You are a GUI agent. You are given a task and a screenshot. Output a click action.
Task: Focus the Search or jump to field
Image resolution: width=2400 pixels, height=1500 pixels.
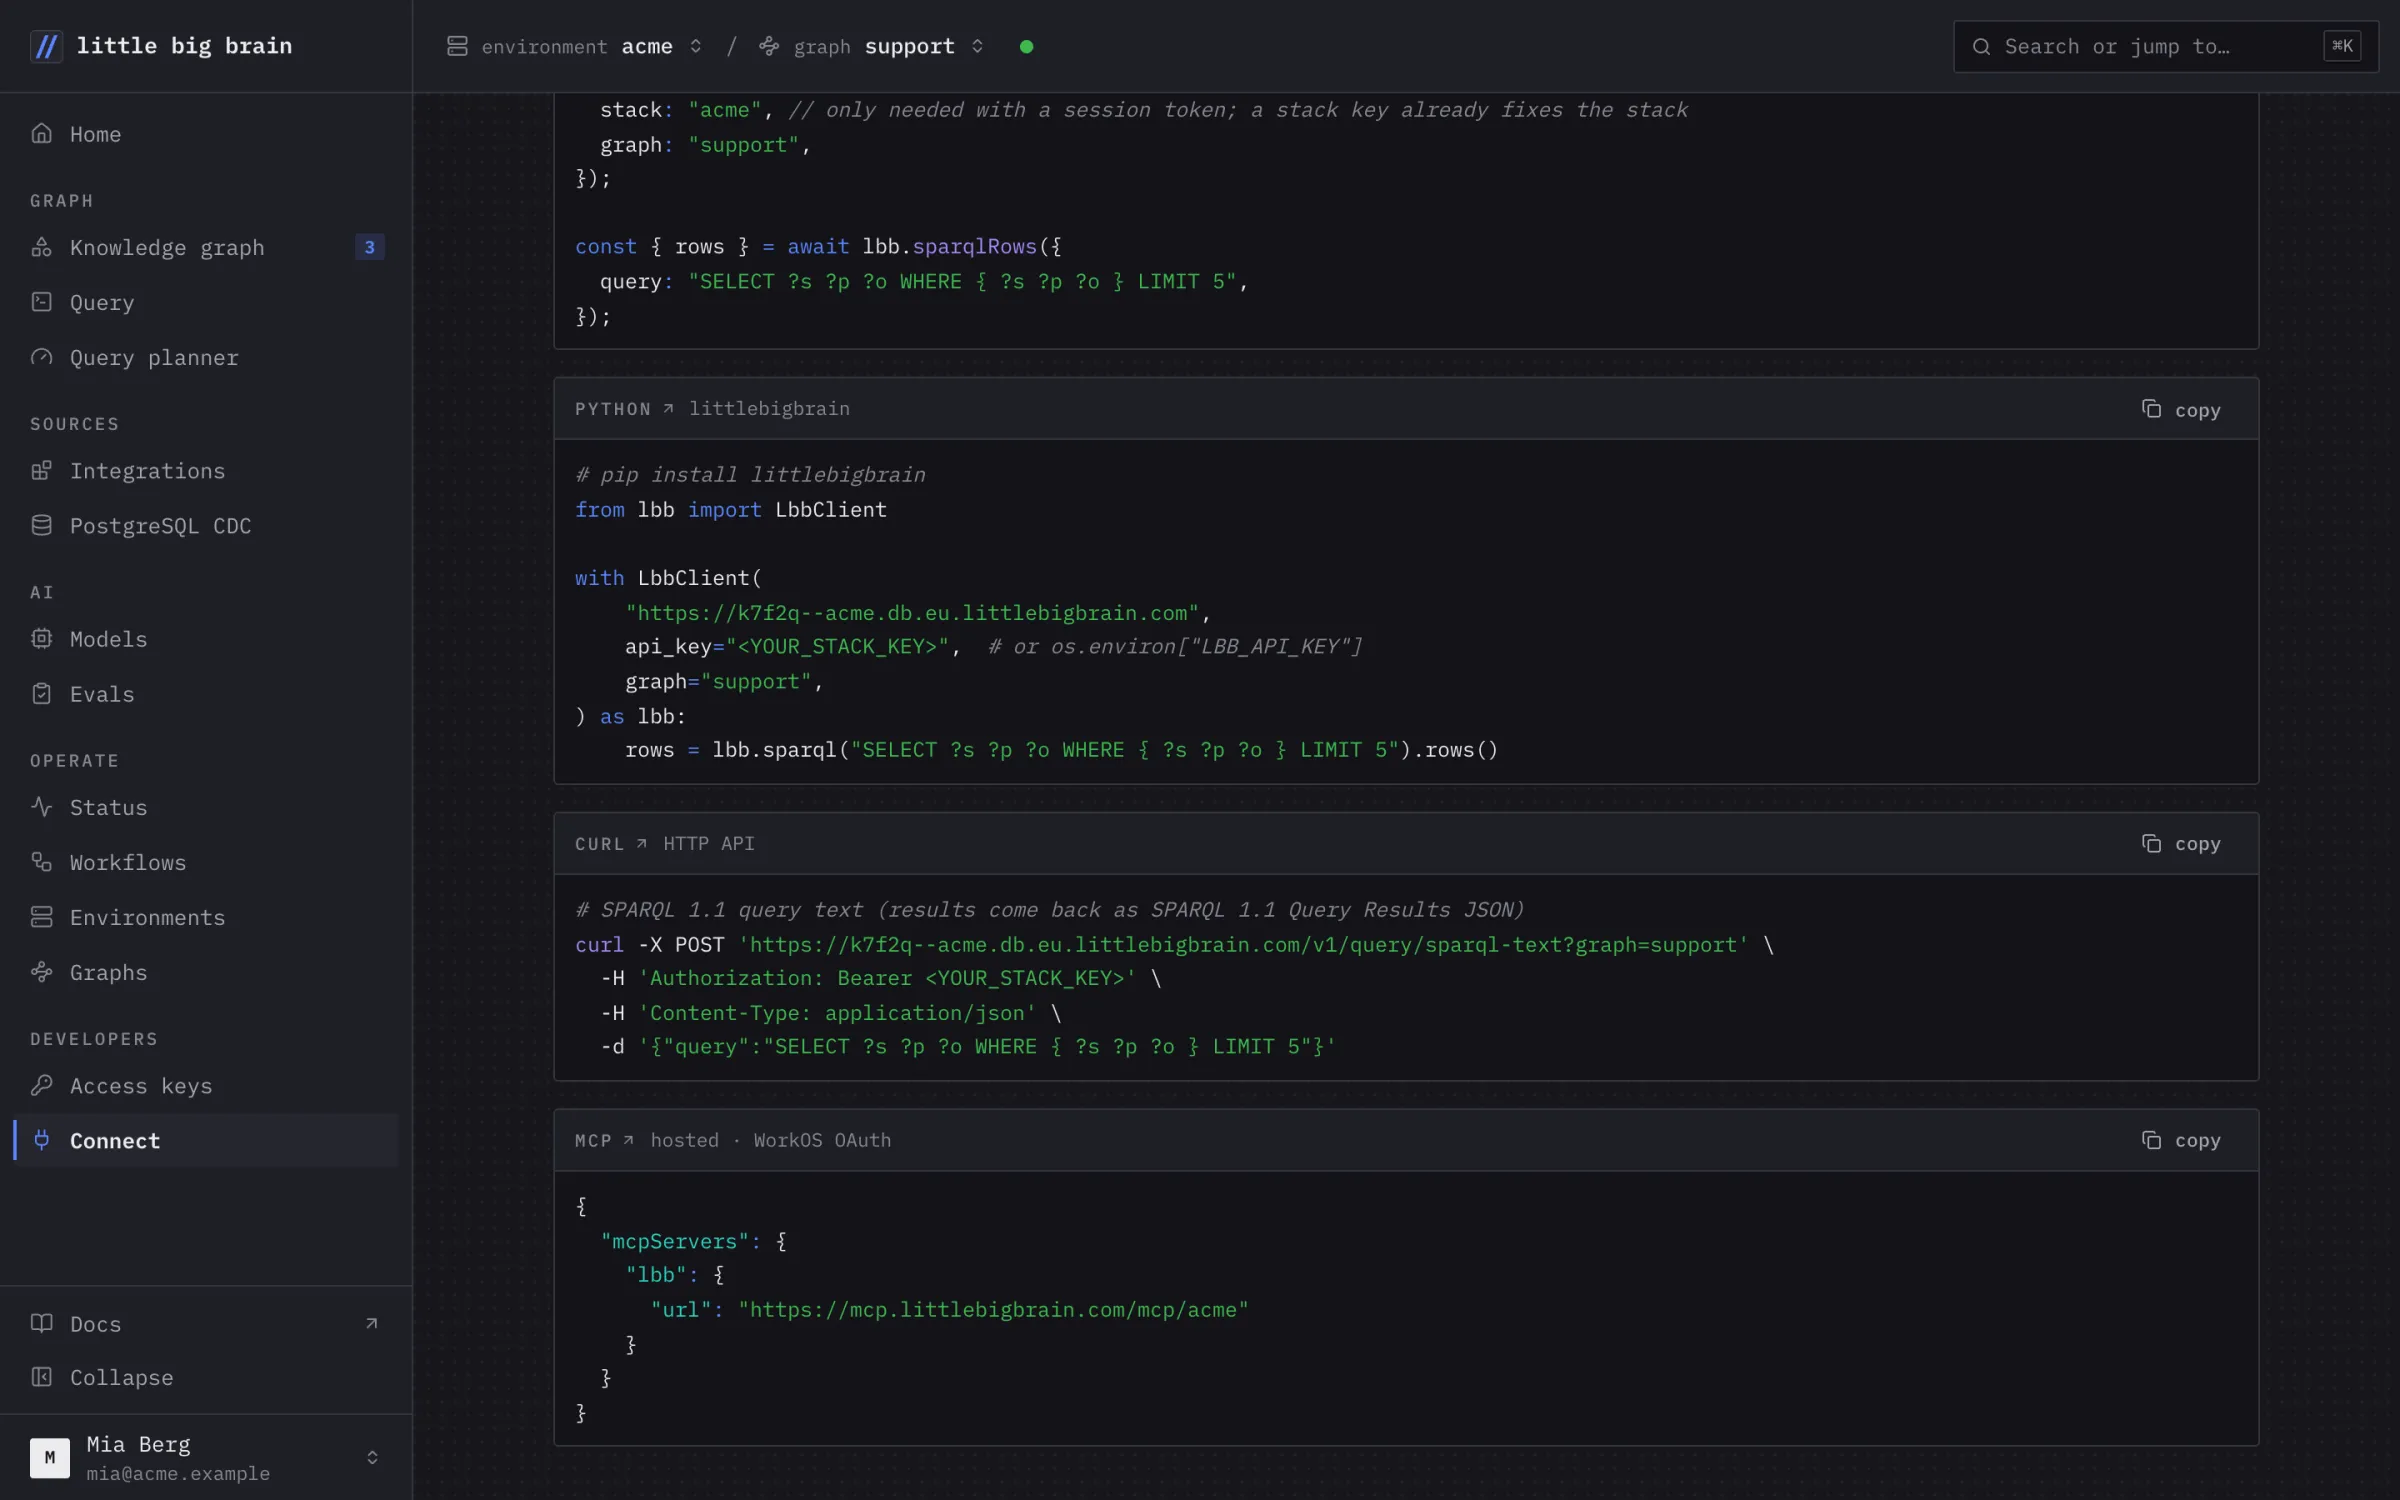[2166, 46]
